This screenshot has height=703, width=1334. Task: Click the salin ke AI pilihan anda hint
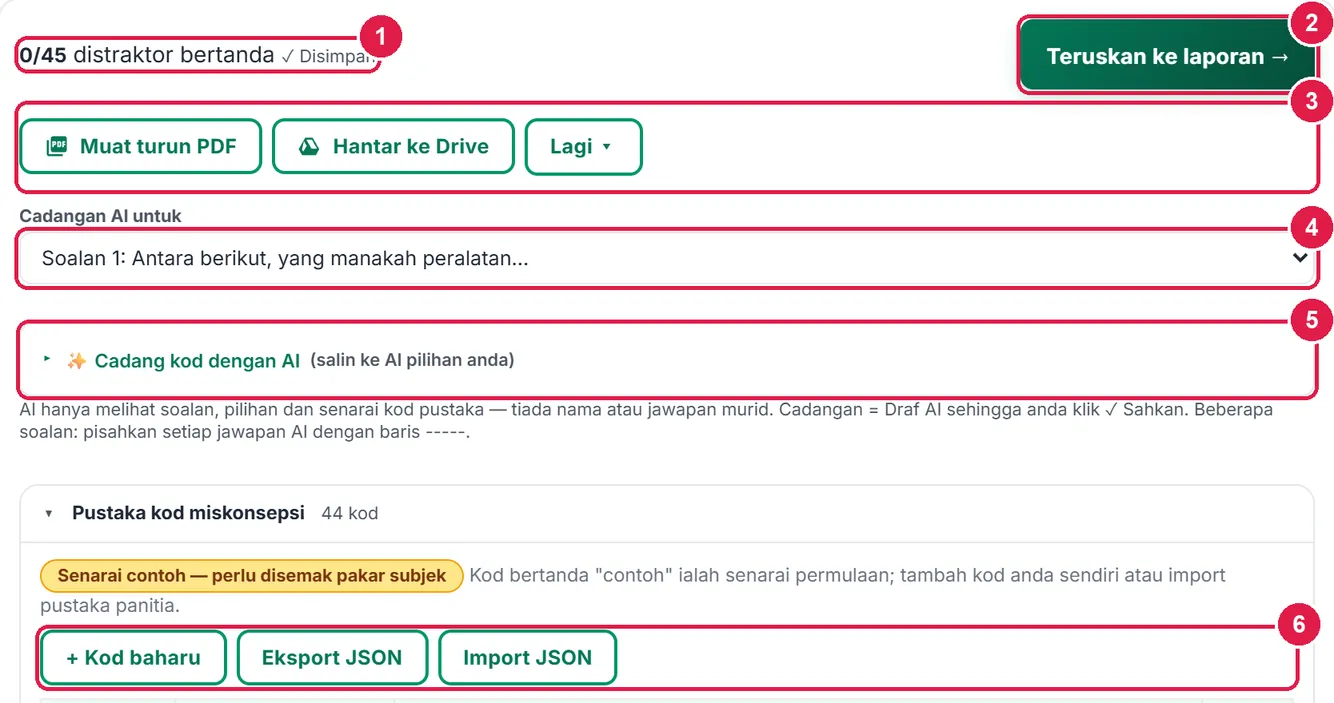pos(412,360)
